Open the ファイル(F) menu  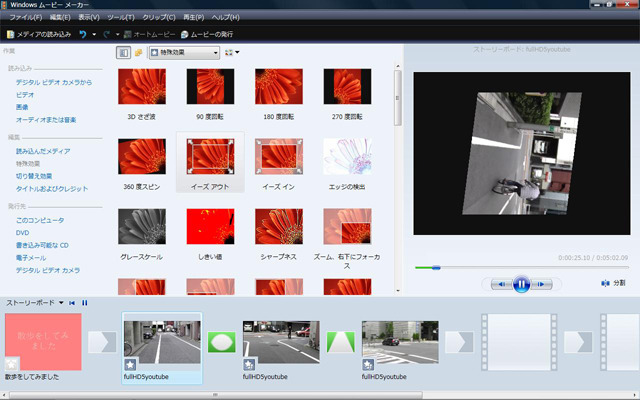click(25, 18)
